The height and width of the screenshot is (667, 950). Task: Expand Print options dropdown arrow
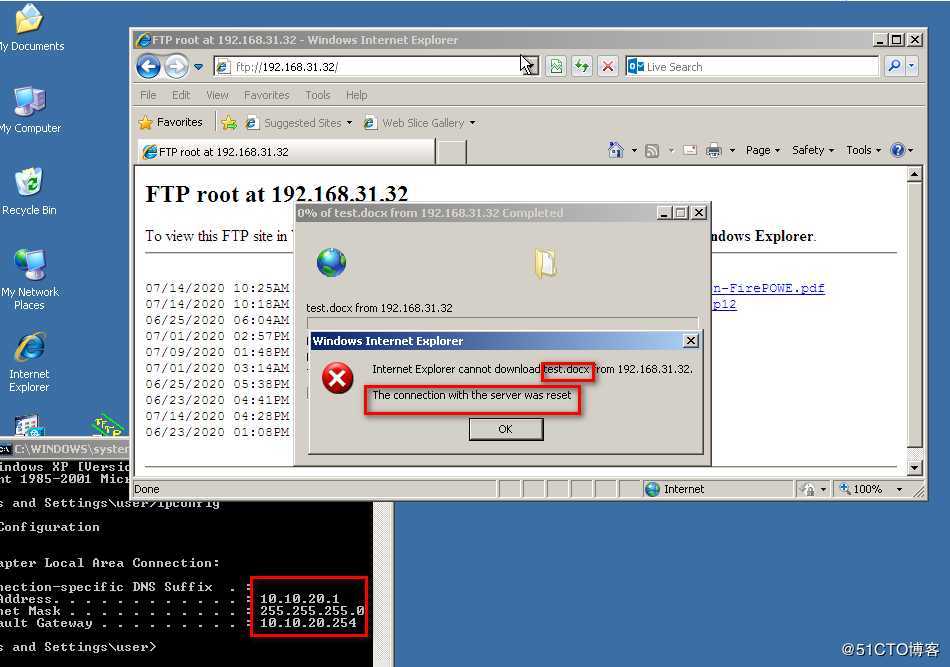pyautogui.click(x=732, y=150)
